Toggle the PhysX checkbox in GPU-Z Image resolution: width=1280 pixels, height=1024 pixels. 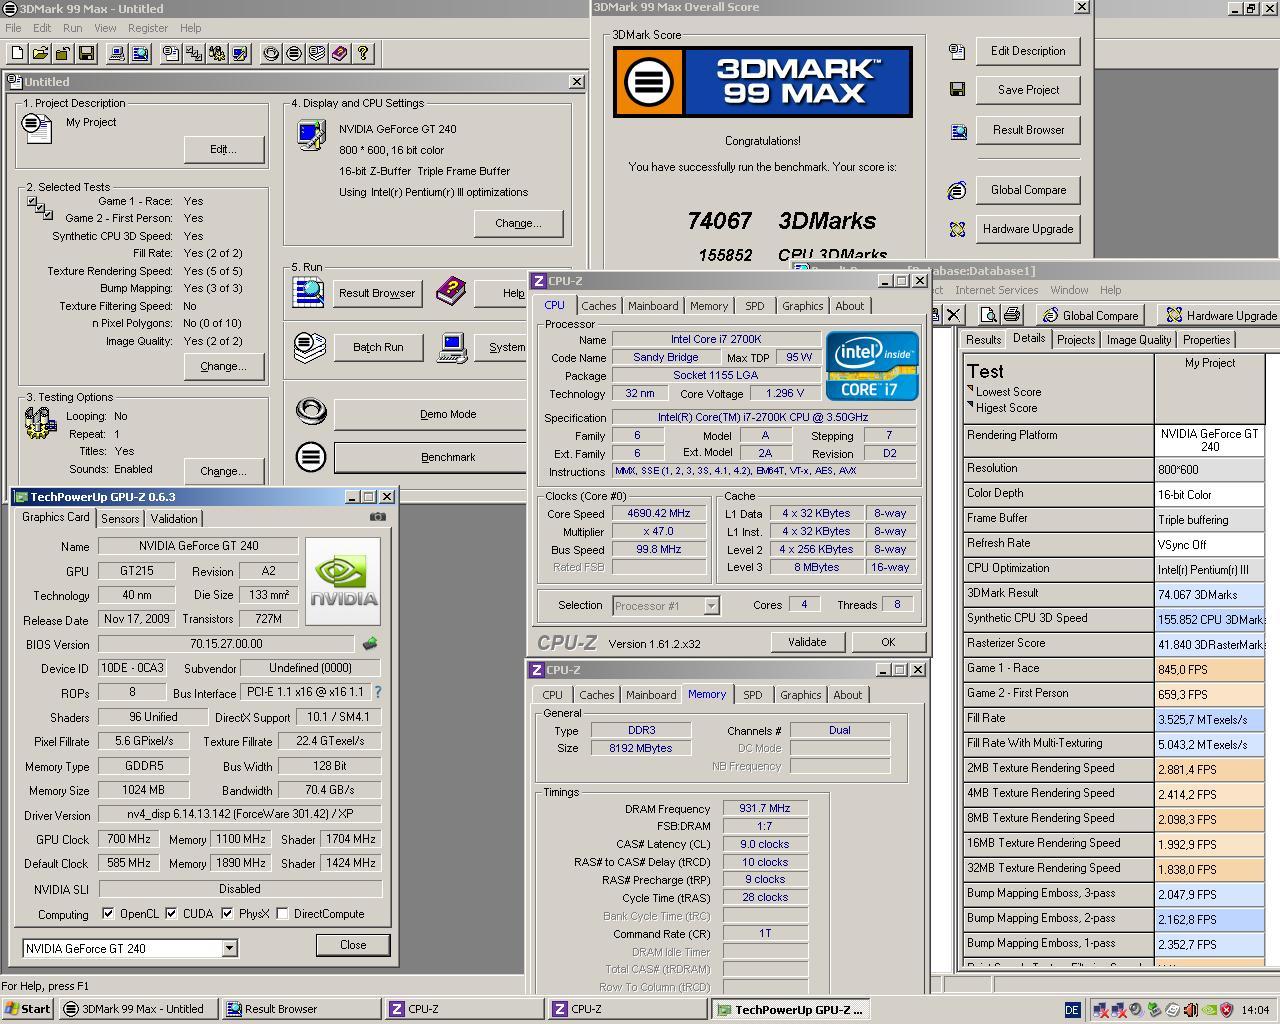(x=227, y=914)
